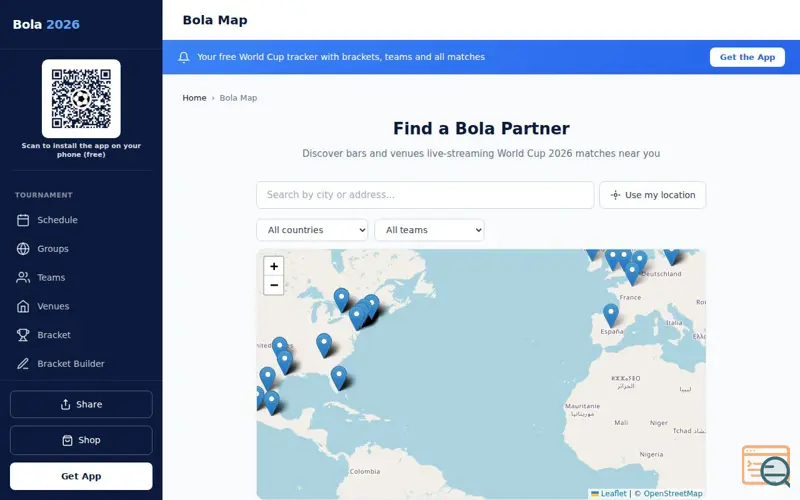Open Teams in the sidebar
This screenshot has height=500, width=800.
pyautogui.click(x=81, y=278)
